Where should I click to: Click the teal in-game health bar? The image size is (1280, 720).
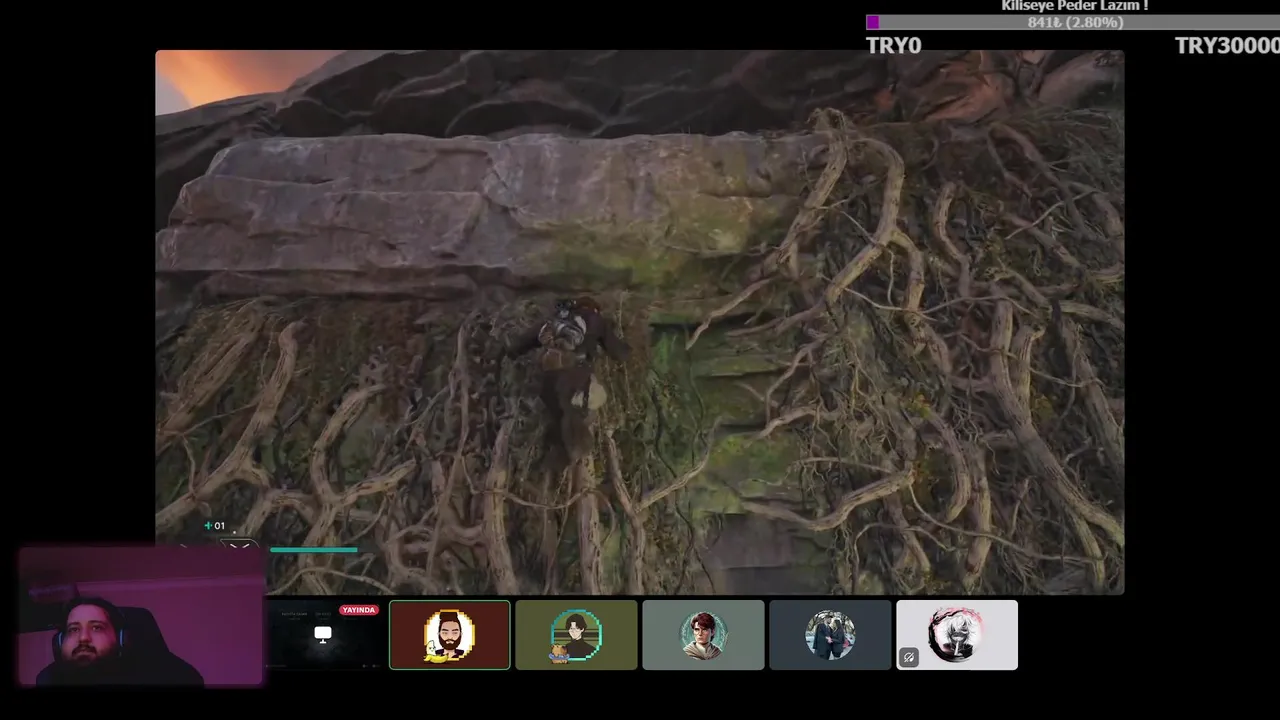(314, 549)
